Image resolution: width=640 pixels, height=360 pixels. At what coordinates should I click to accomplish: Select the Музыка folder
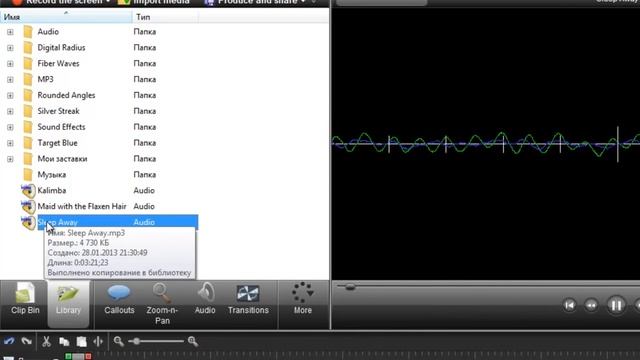coord(52,175)
